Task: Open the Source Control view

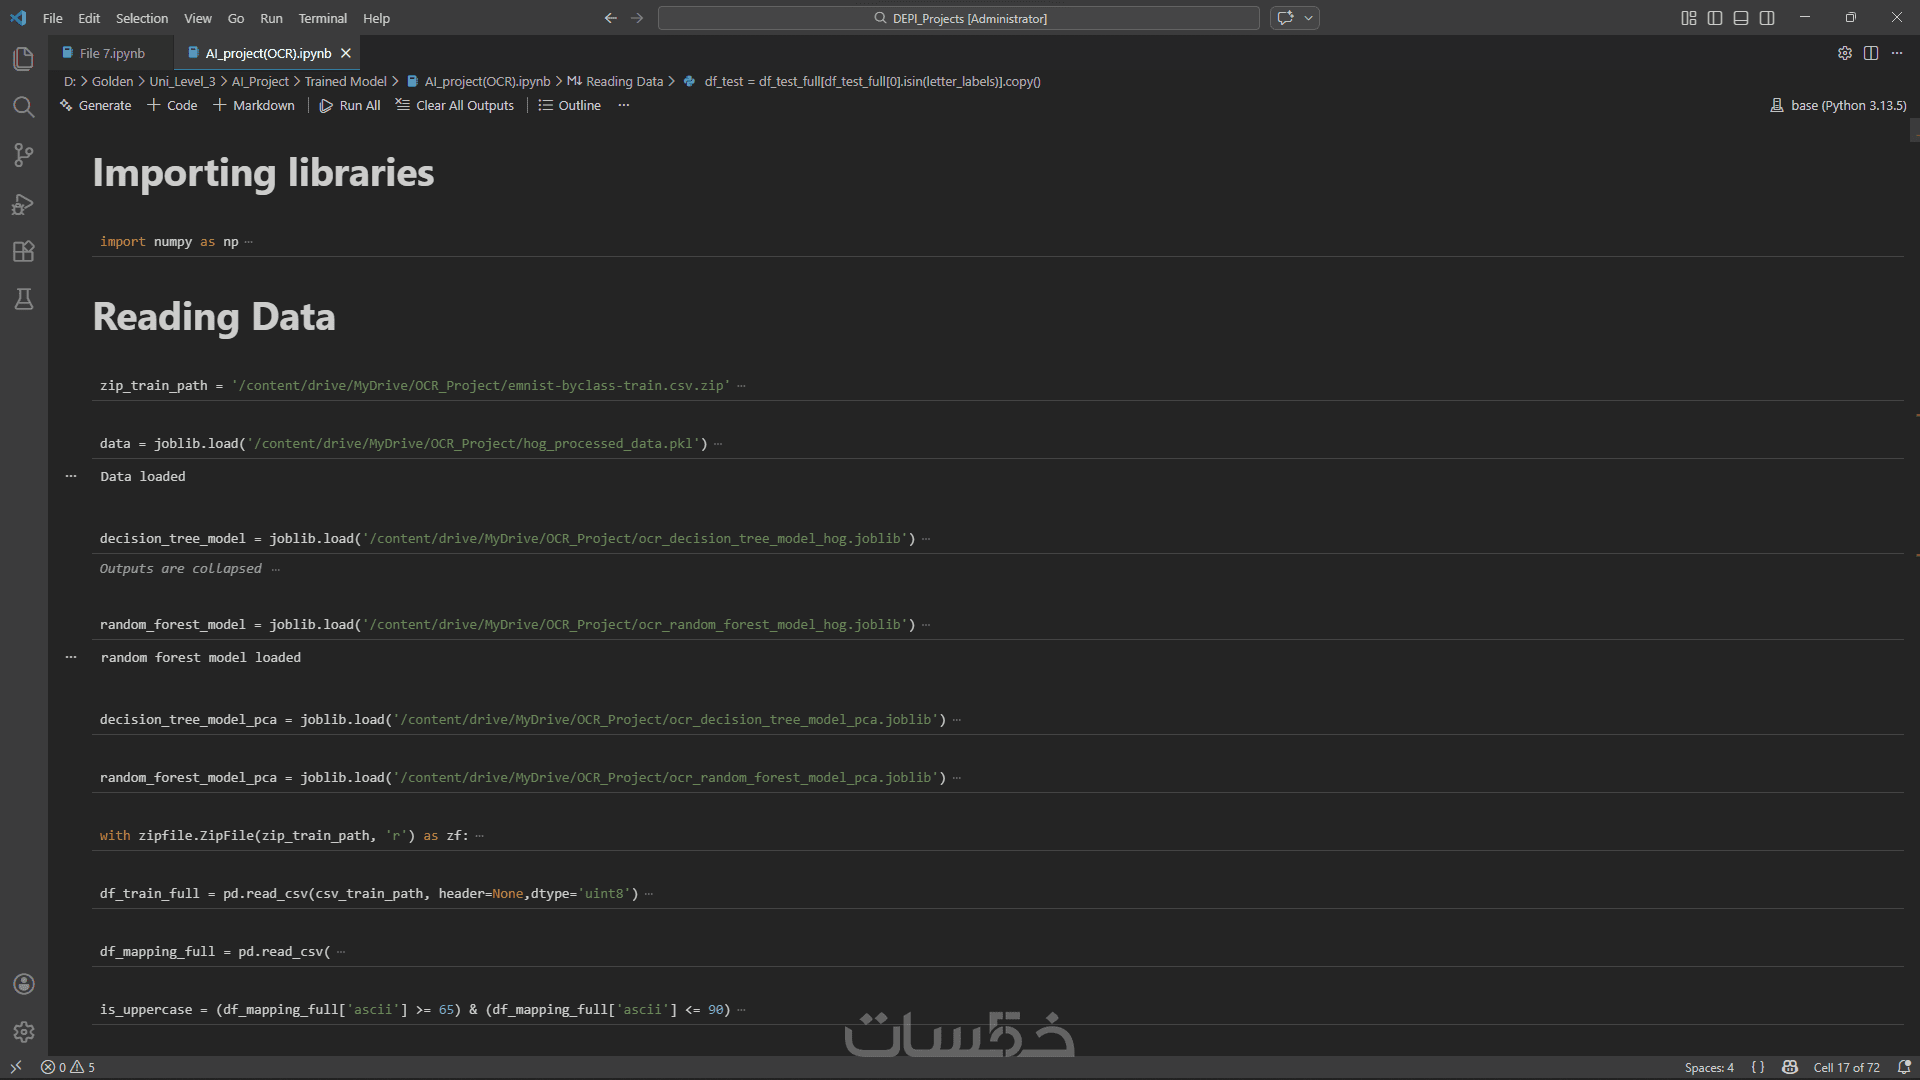Action: [x=23, y=155]
